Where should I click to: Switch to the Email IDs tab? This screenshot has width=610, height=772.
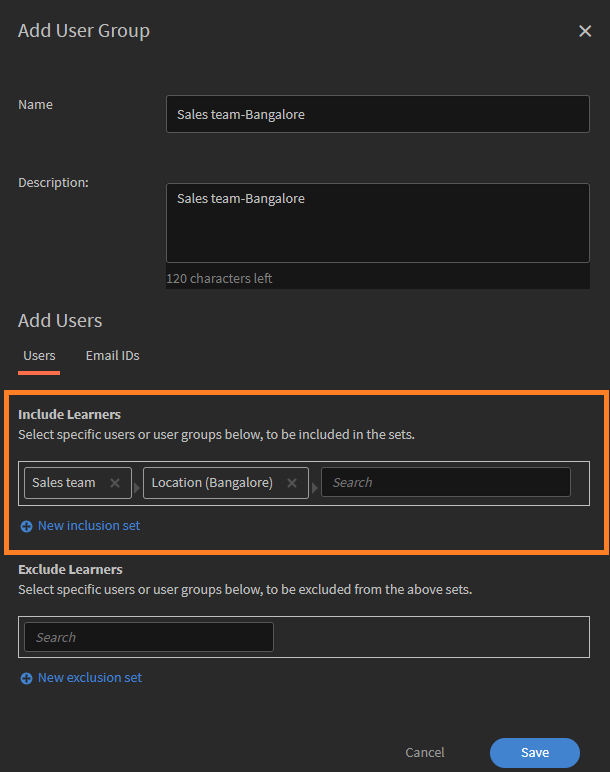pyautogui.click(x=112, y=355)
